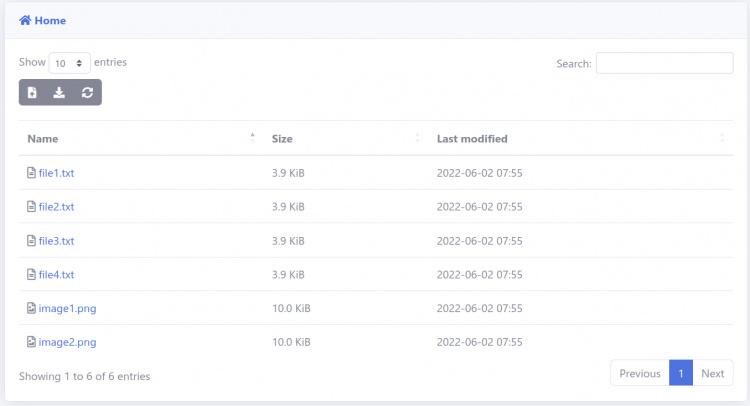Open file4.txt link
750x406 pixels.
click(x=56, y=275)
